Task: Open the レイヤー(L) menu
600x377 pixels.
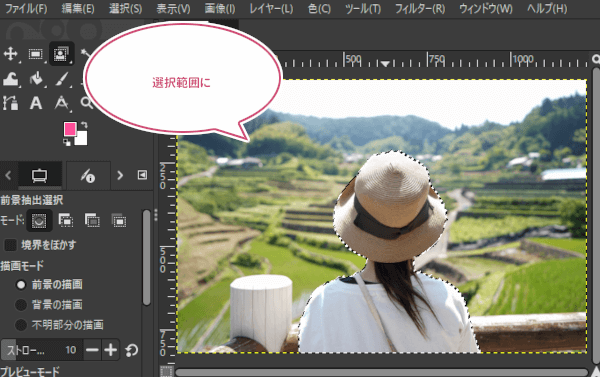Action: [x=271, y=8]
